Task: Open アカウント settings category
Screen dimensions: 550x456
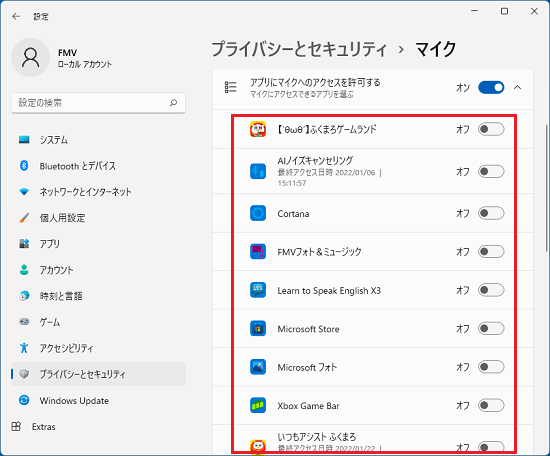Action: (98, 269)
